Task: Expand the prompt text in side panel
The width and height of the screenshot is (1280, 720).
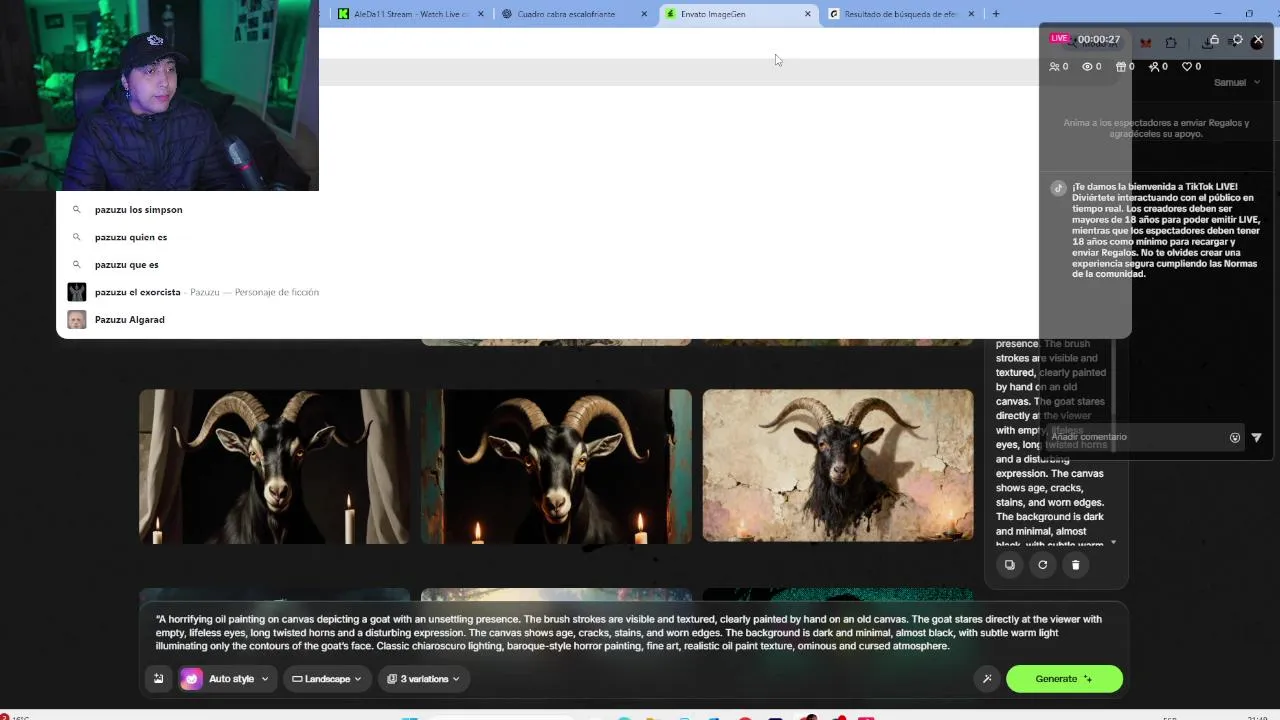Action: click(x=1113, y=543)
